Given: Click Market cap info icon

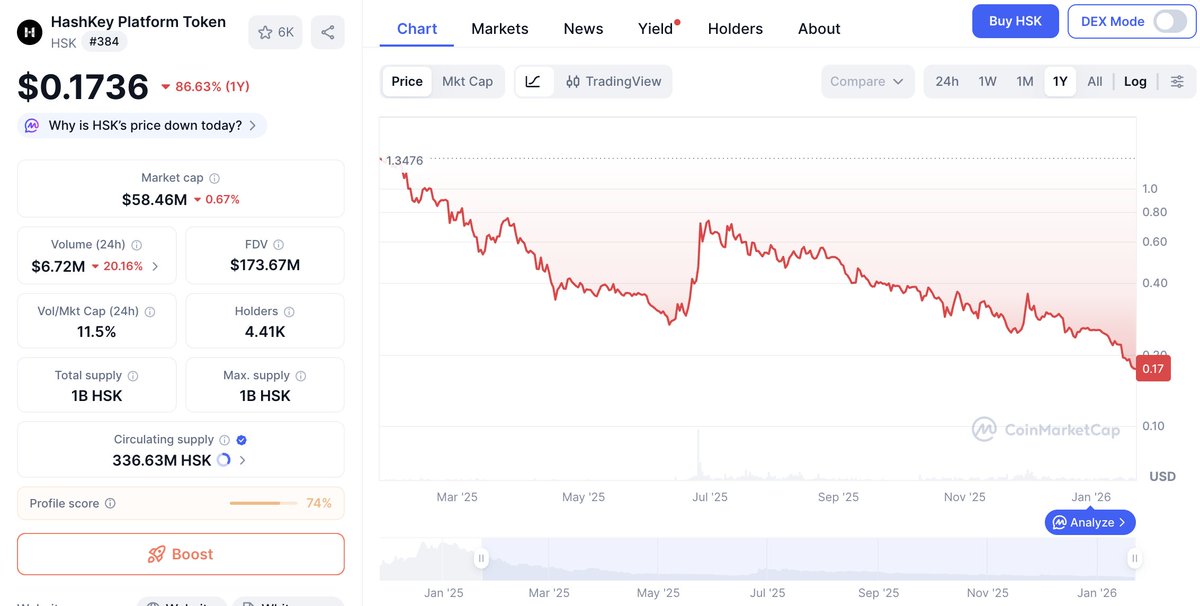Looking at the screenshot, I should [x=214, y=178].
